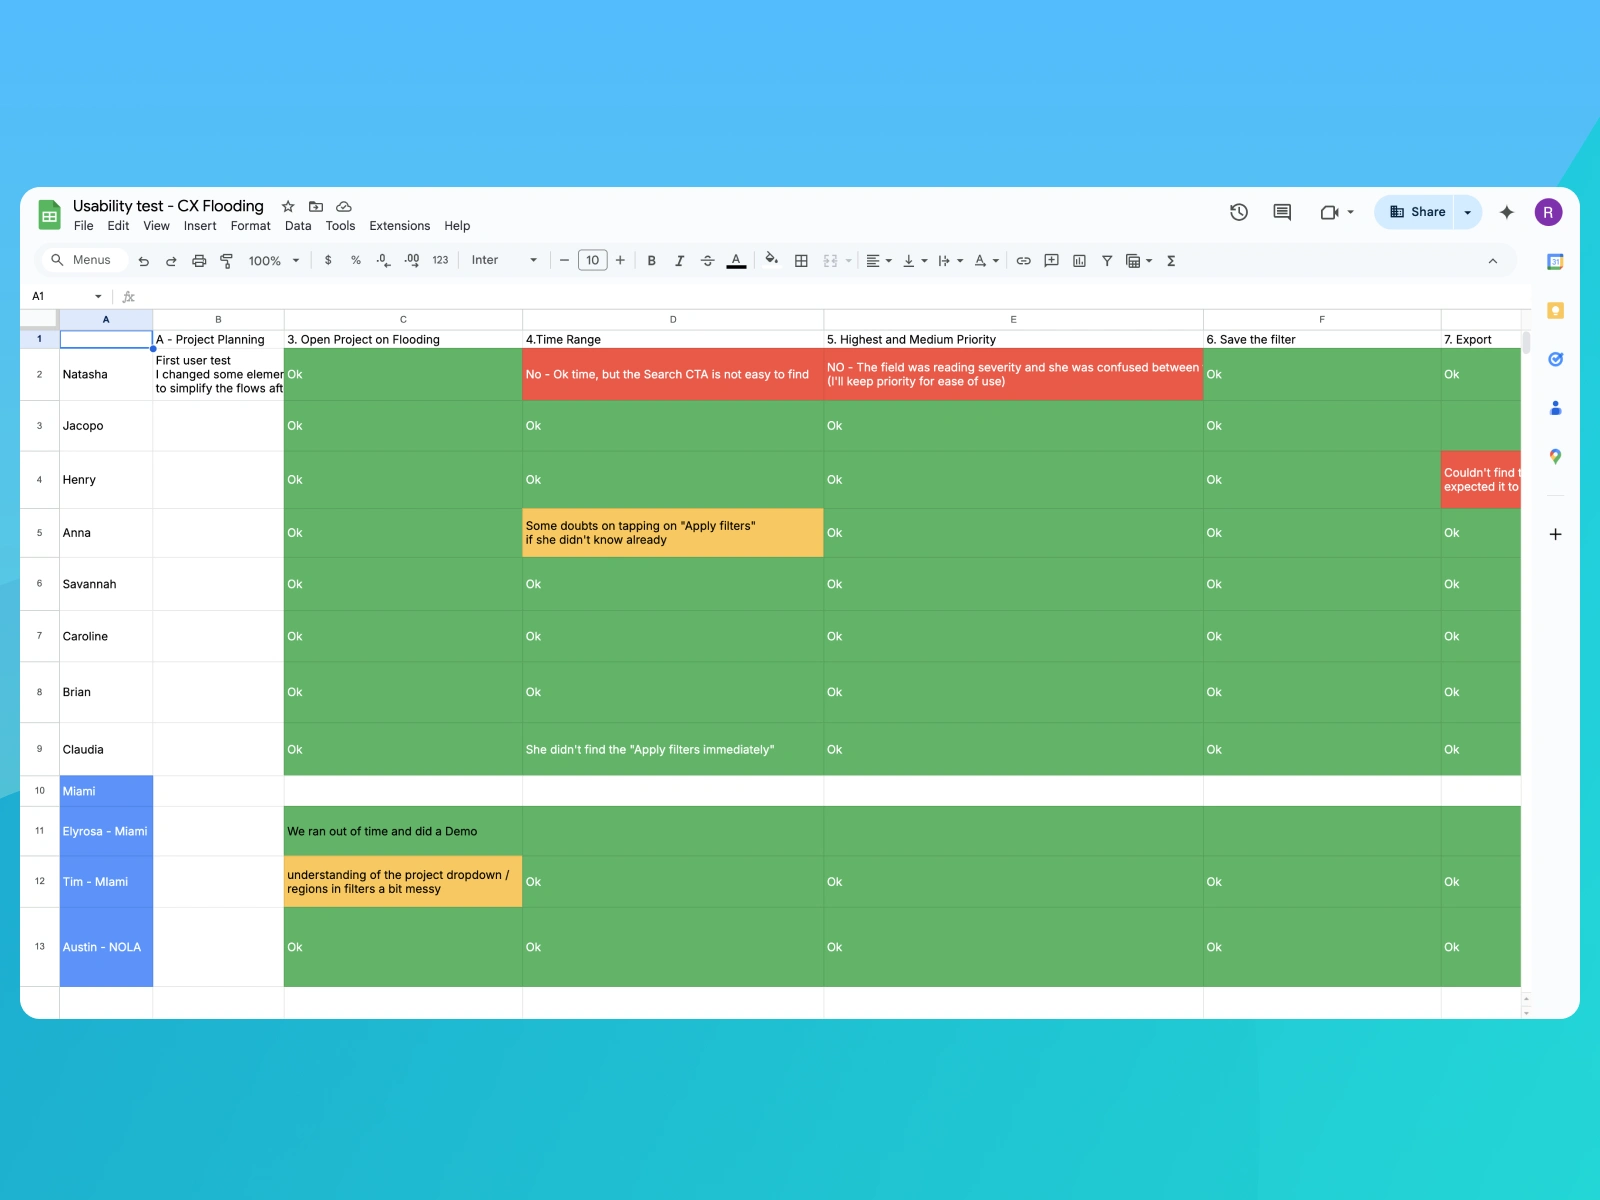Increase decimal places
Viewport: 1600px width, 1200px height.
point(412,260)
